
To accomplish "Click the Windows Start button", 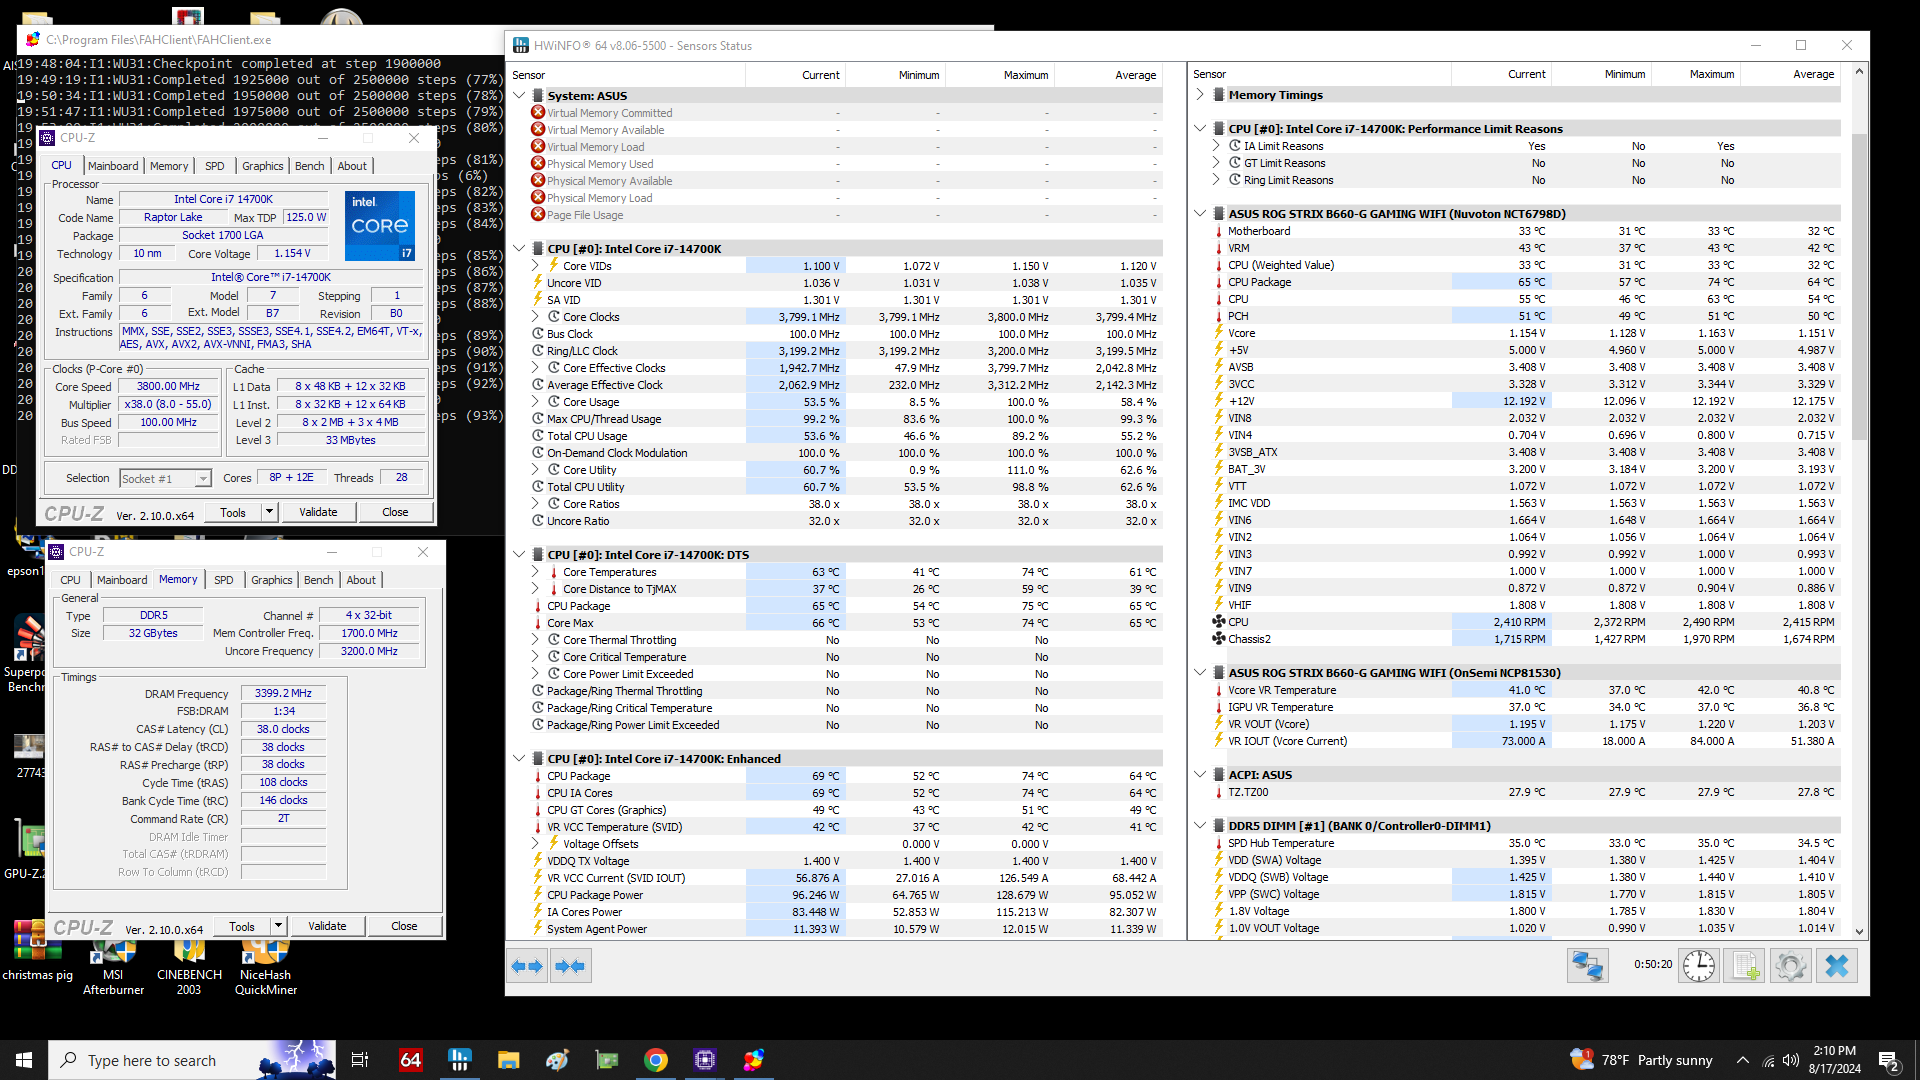I will coord(24,1060).
